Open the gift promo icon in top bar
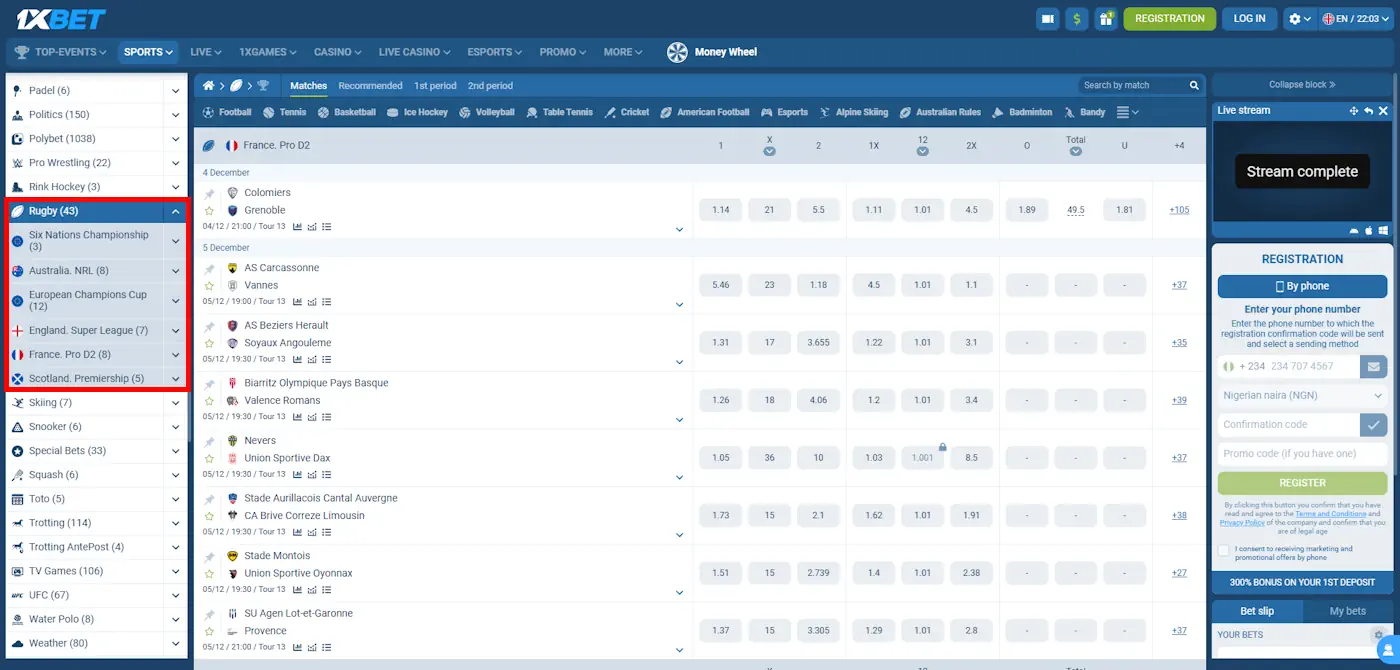The height and width of the screenshot is (670, 1400). tap(1107, 18)
